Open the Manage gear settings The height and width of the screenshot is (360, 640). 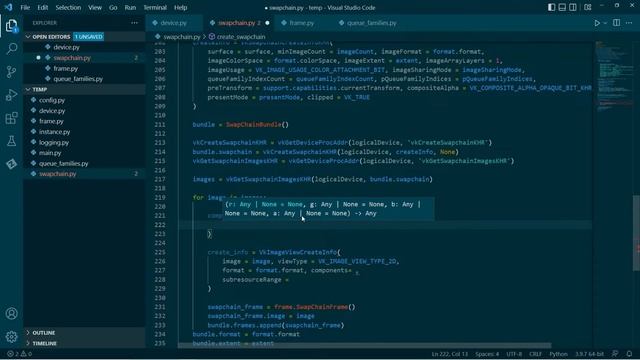[x=11, y=336]
